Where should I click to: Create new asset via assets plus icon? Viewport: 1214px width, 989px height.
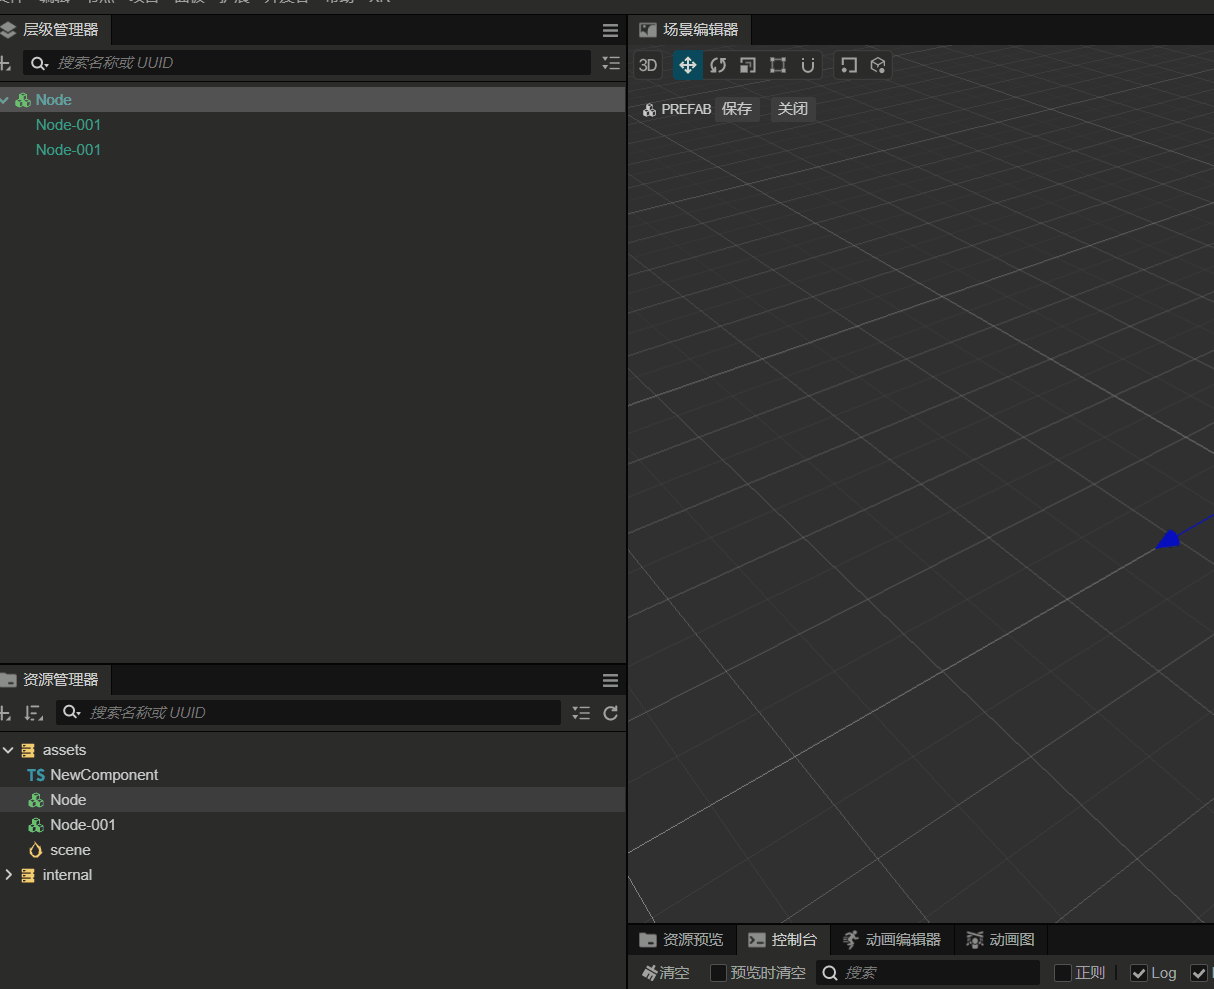(x=5, y=713)
